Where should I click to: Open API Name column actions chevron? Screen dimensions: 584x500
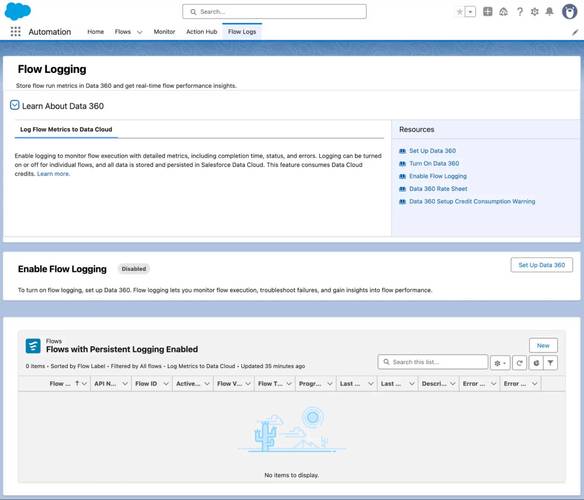(x=125, y=383)
